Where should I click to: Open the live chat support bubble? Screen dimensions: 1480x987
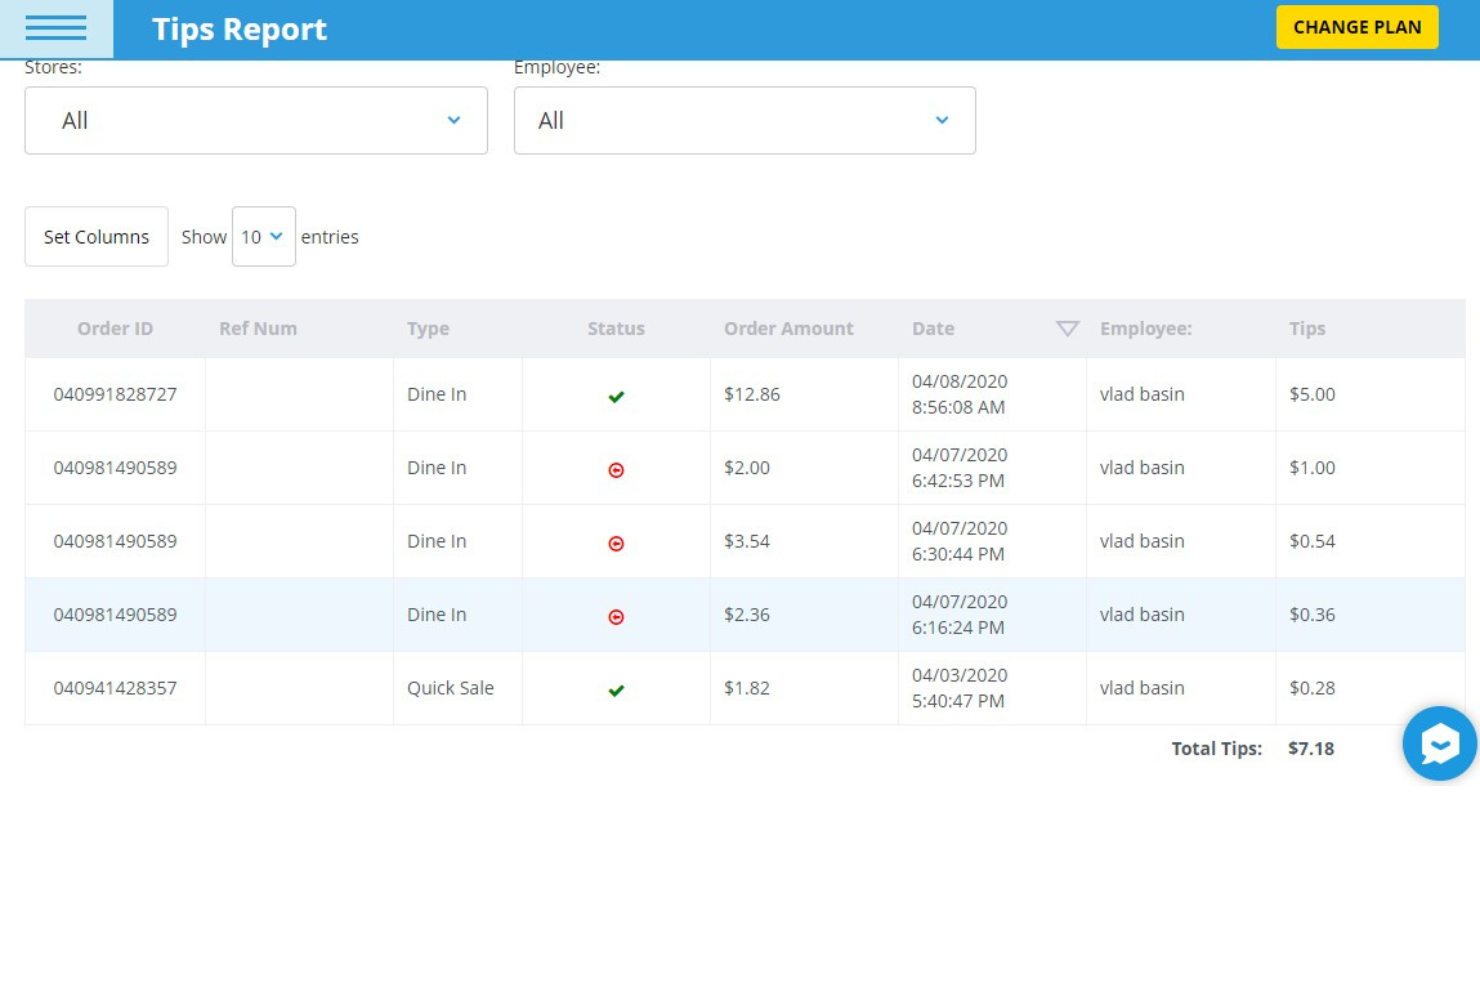1440,744
